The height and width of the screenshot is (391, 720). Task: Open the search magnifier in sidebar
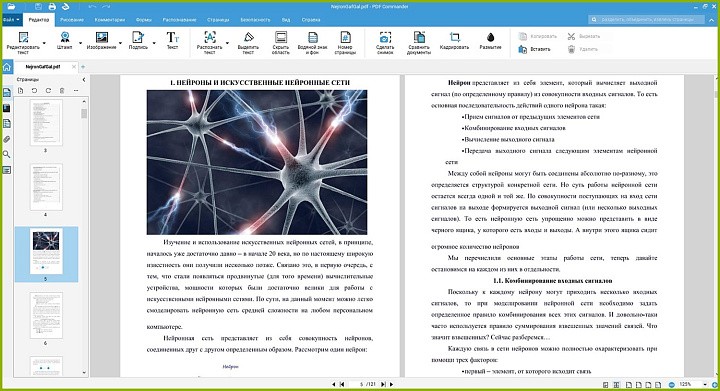7,155
